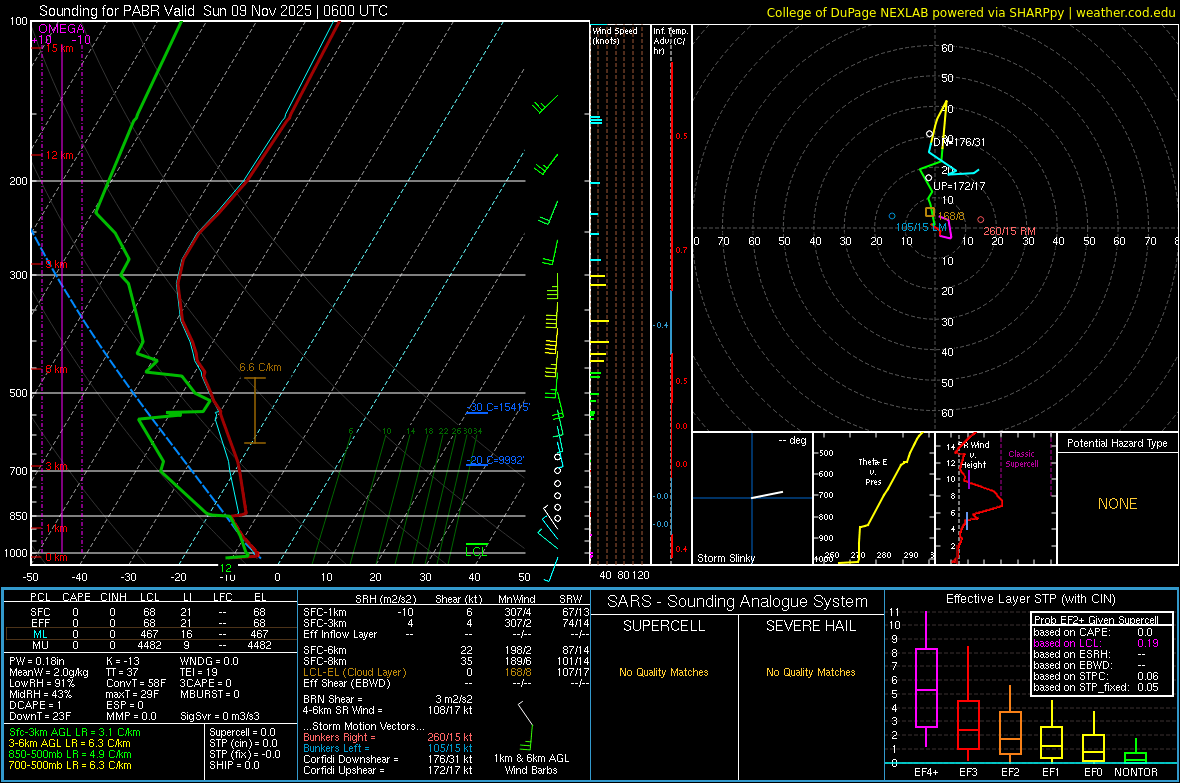1180x783 pixels.
Task: Click the BRN Shear = label
Action: pos(333,699)
